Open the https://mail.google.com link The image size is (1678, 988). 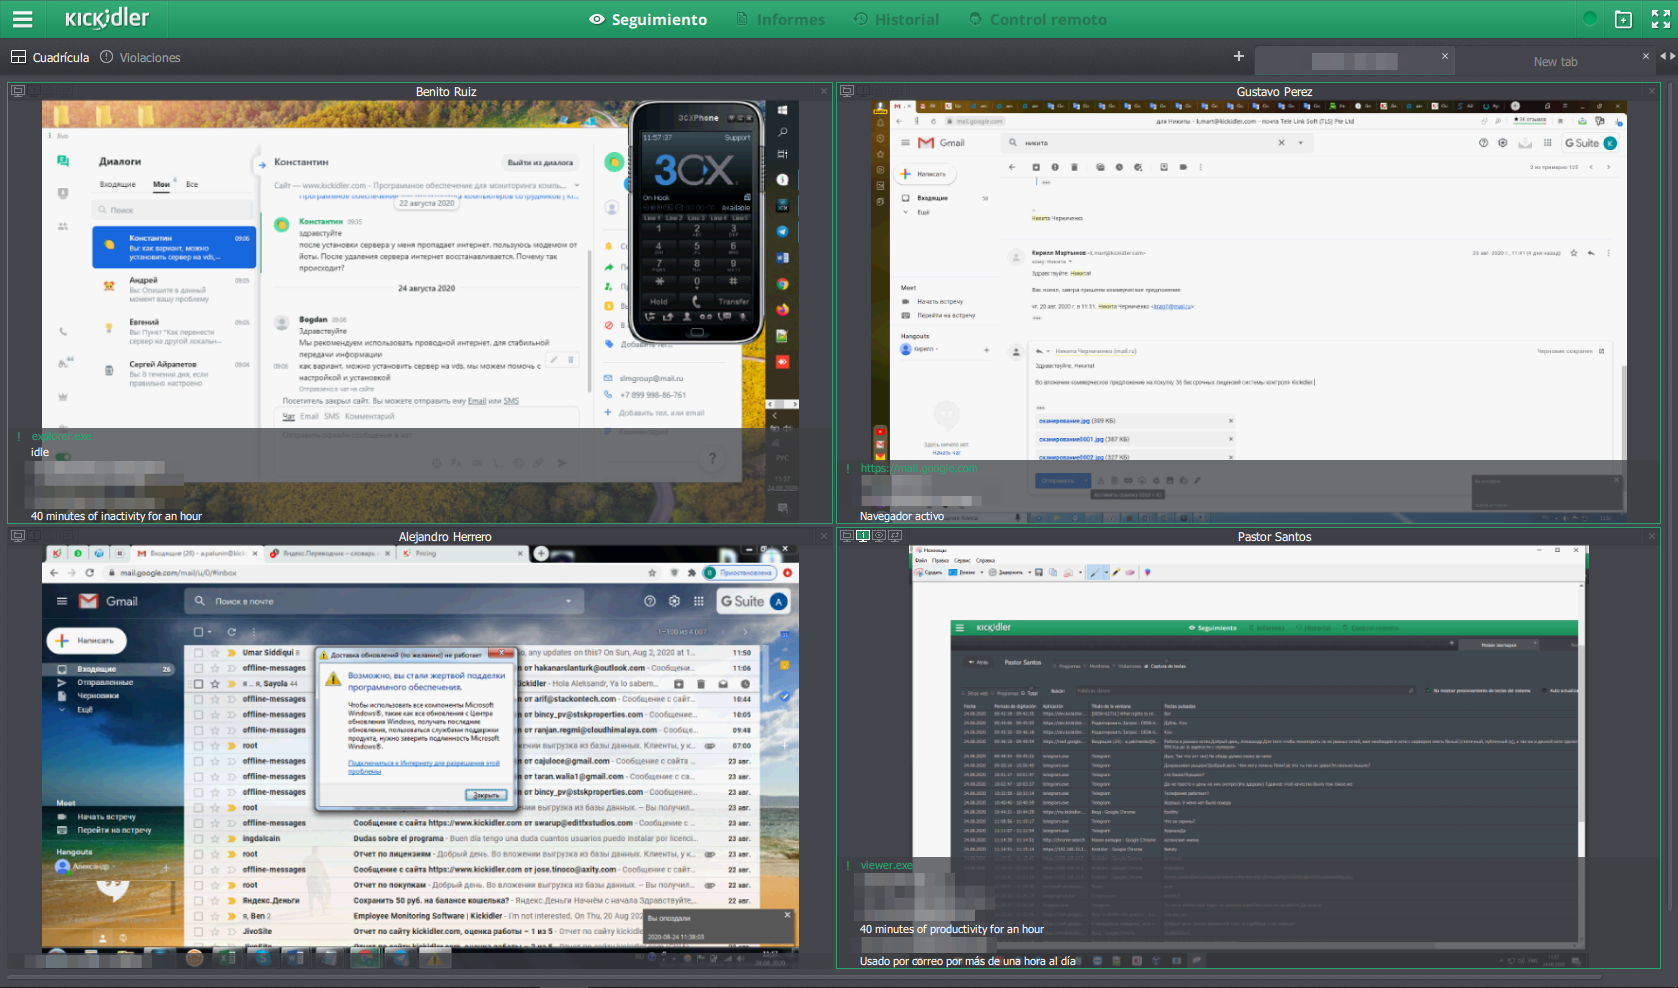919,468
